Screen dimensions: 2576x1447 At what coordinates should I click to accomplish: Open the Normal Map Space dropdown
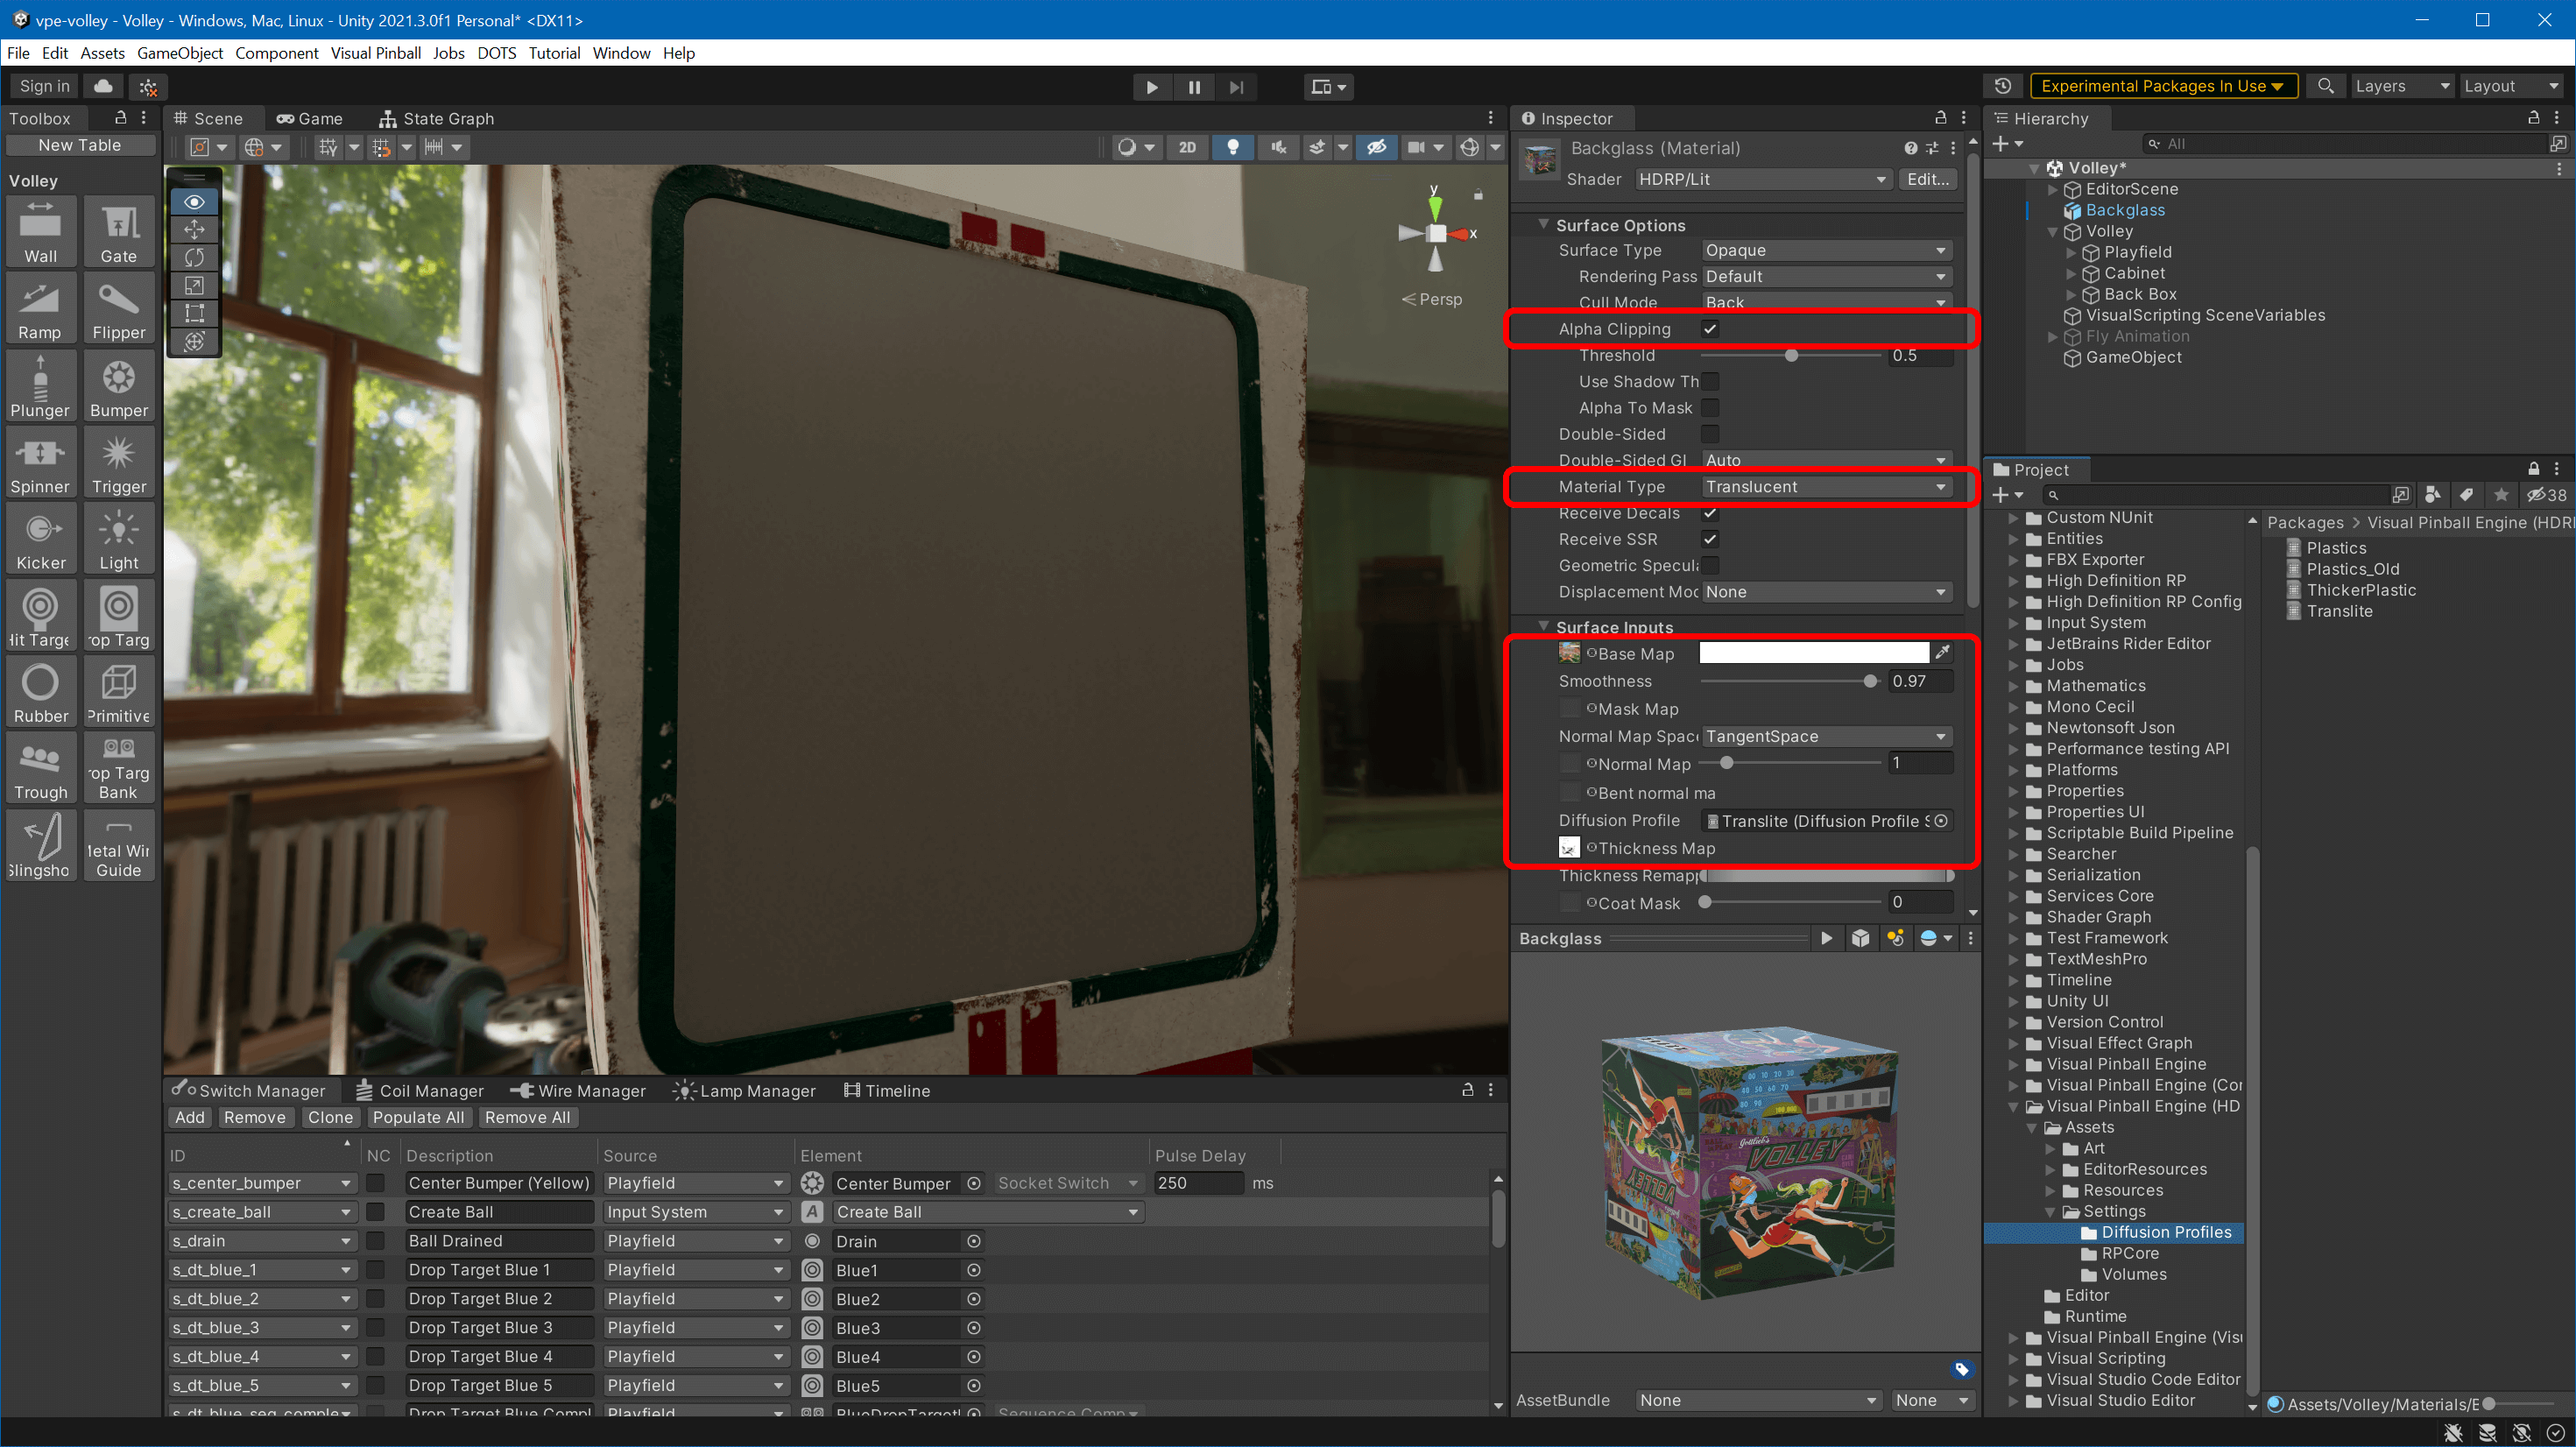pos(1826,736)
